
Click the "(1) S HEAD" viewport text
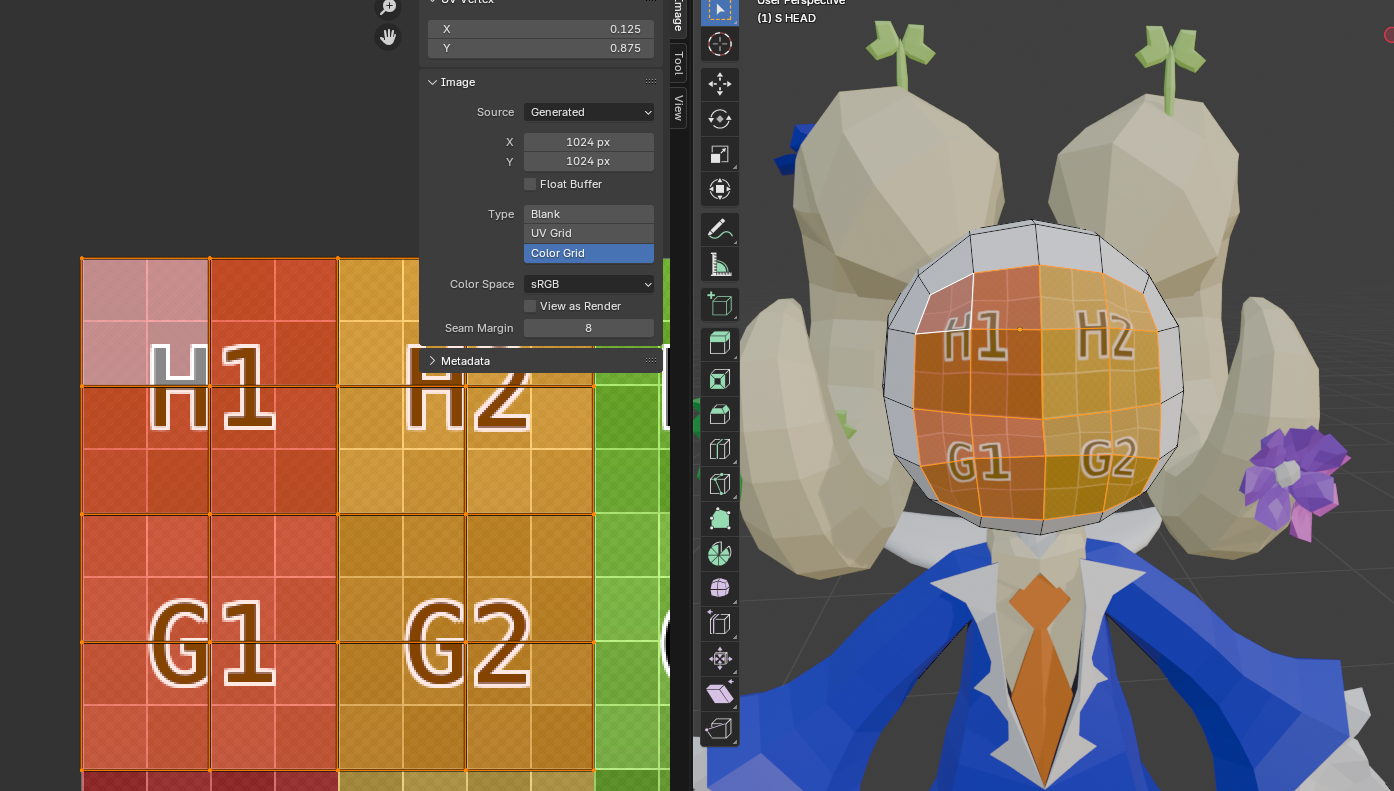(x=787, y=18)
